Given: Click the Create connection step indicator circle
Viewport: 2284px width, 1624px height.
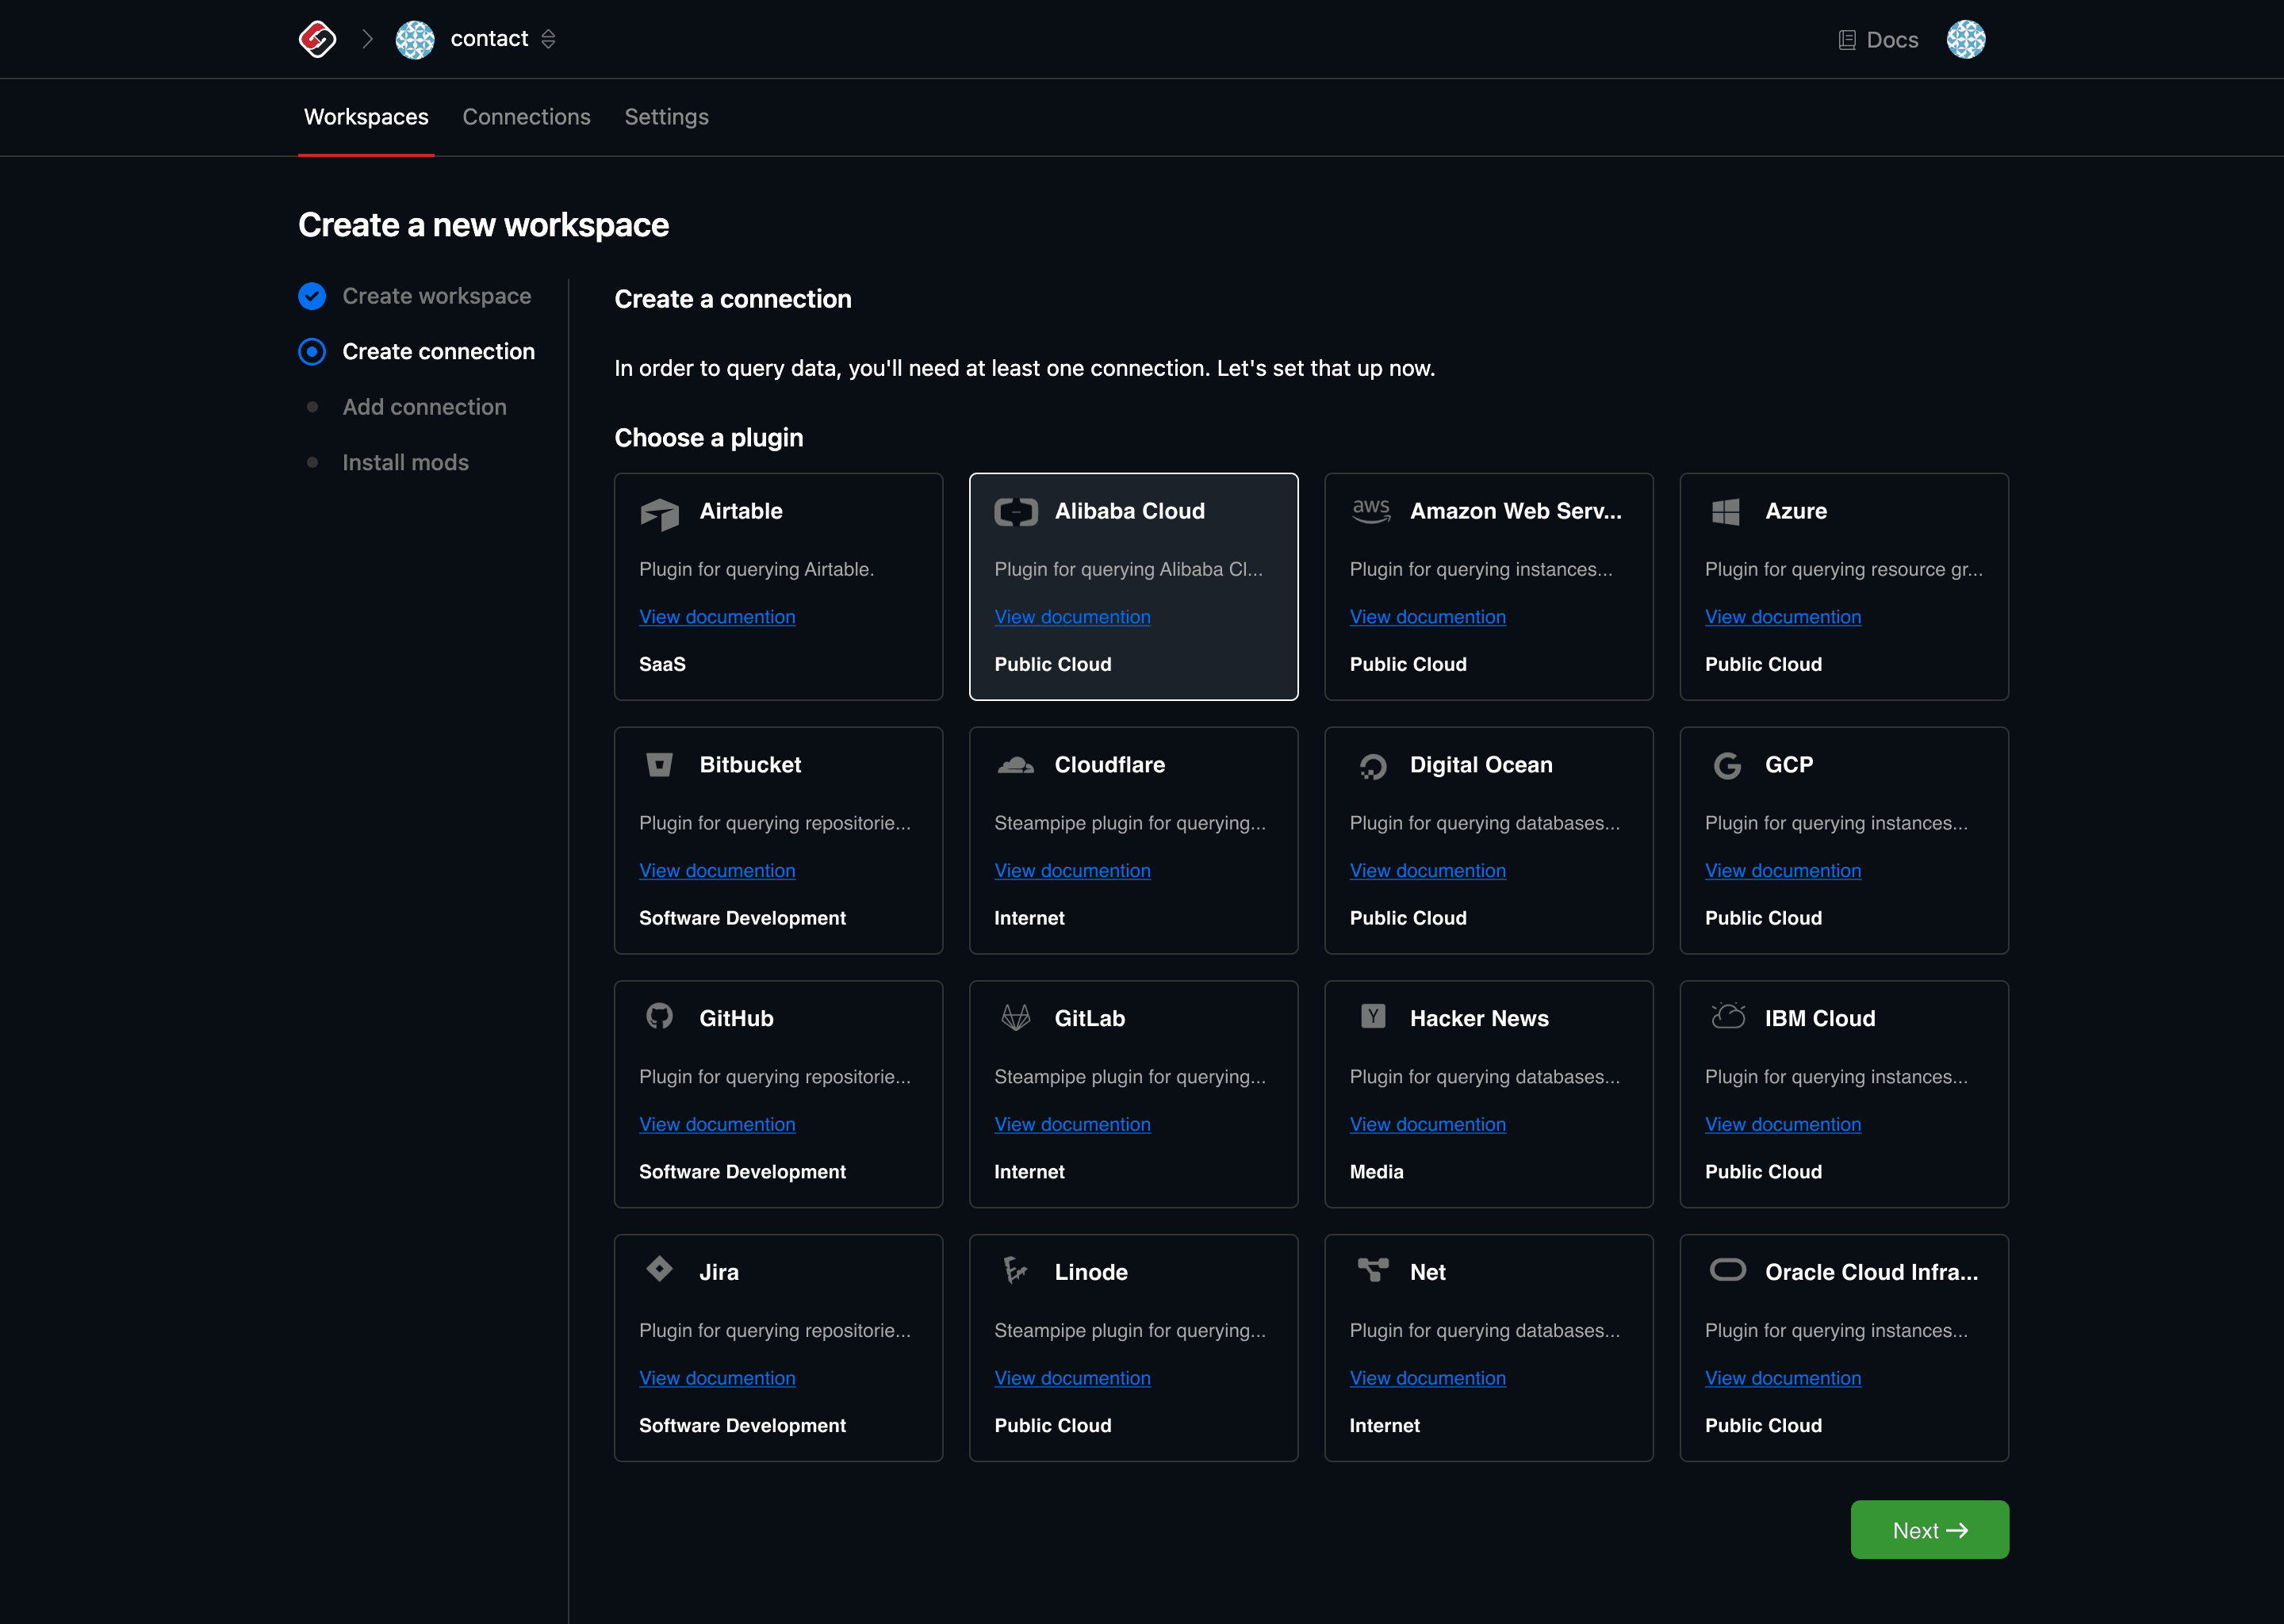Looking at the screenshot, I should [312, 352].
